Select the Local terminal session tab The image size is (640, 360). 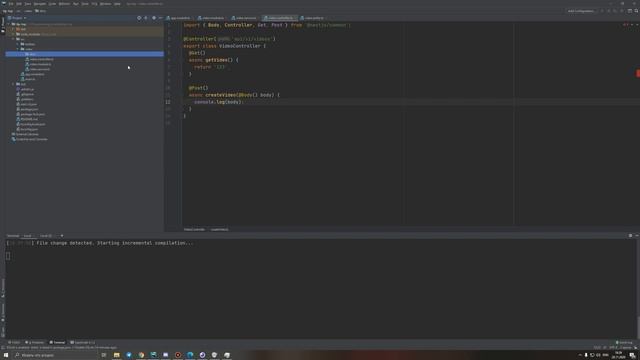coord(28,236)
